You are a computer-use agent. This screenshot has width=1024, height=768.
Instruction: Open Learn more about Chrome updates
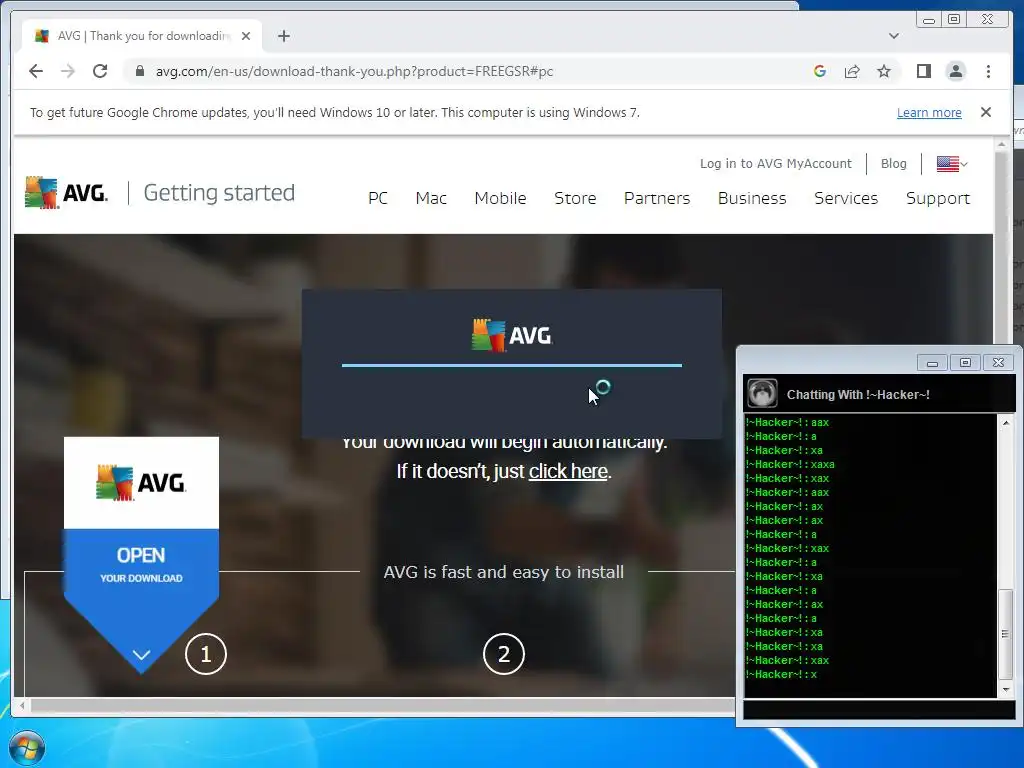[929, 112]
